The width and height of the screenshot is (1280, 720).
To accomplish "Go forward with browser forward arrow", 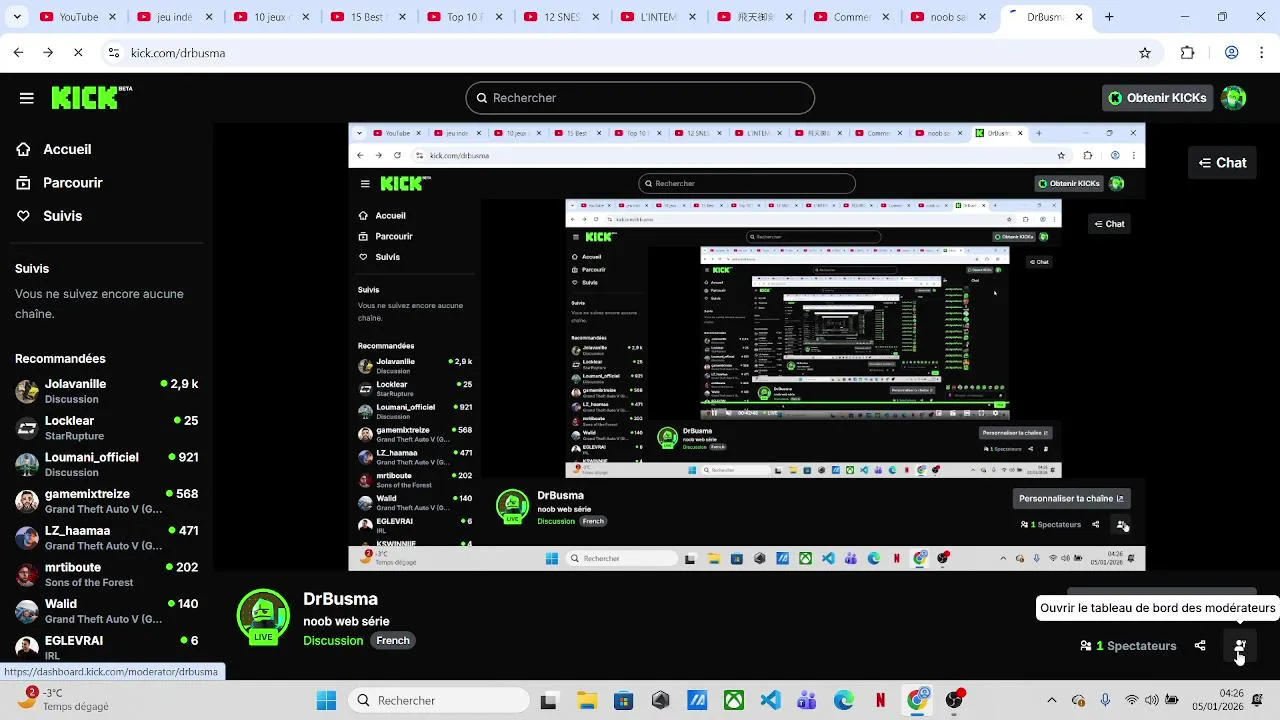I will [x=48, y=53].
